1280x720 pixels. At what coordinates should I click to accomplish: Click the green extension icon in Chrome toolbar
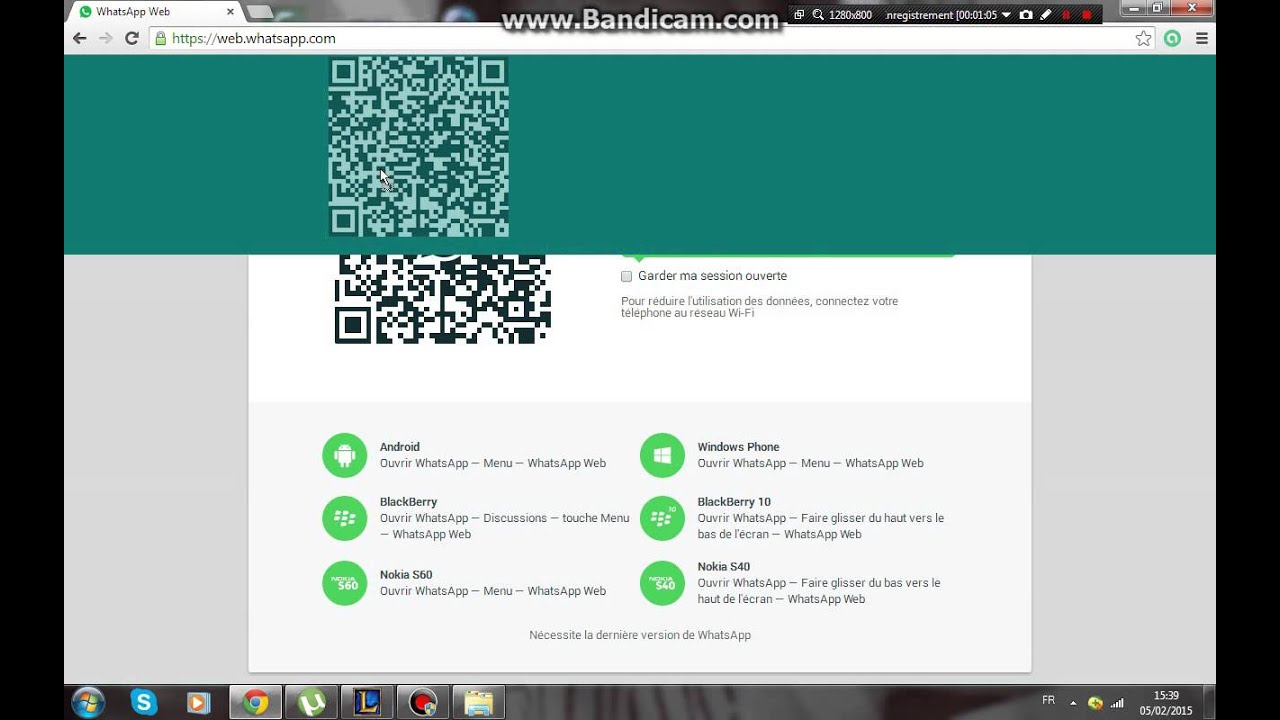[x=1172, y=38]
